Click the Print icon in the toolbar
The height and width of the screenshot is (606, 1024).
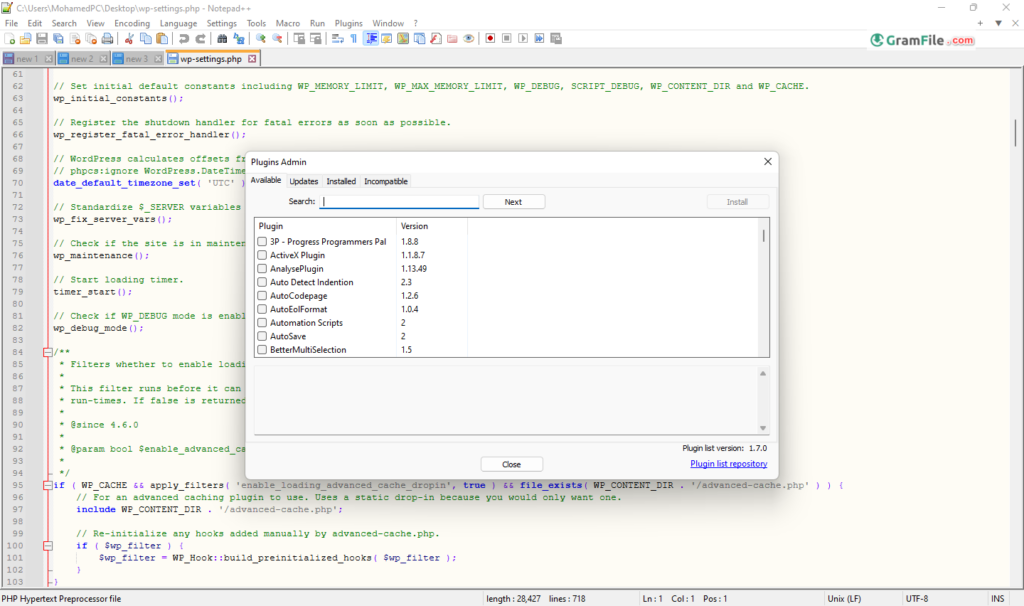click(x=108, y=37)
